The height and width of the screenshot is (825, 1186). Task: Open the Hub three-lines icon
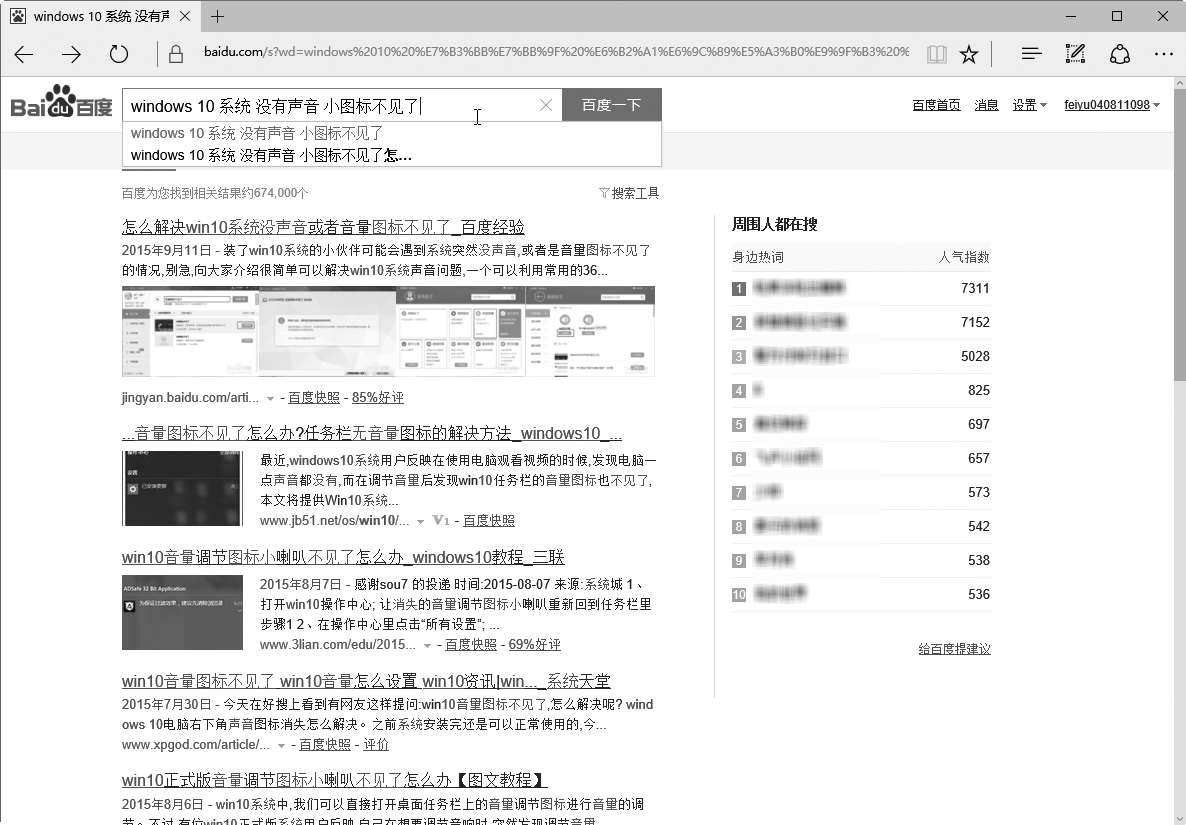coord(1031,54)
